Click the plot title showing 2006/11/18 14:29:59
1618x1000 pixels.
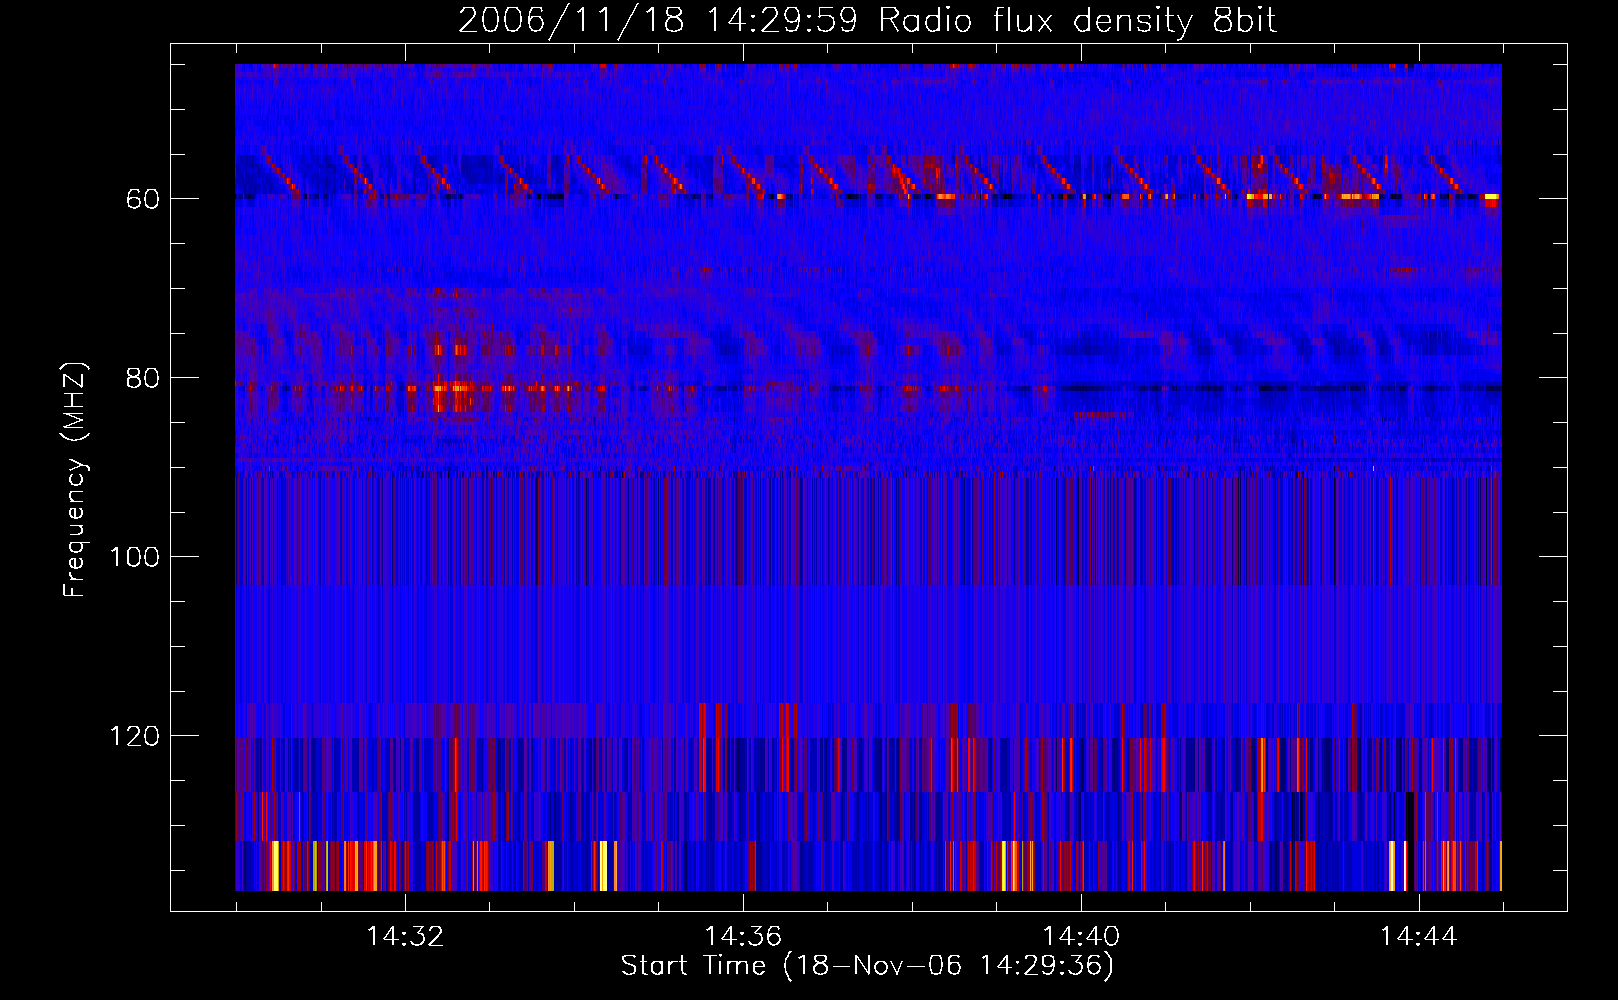867,21
